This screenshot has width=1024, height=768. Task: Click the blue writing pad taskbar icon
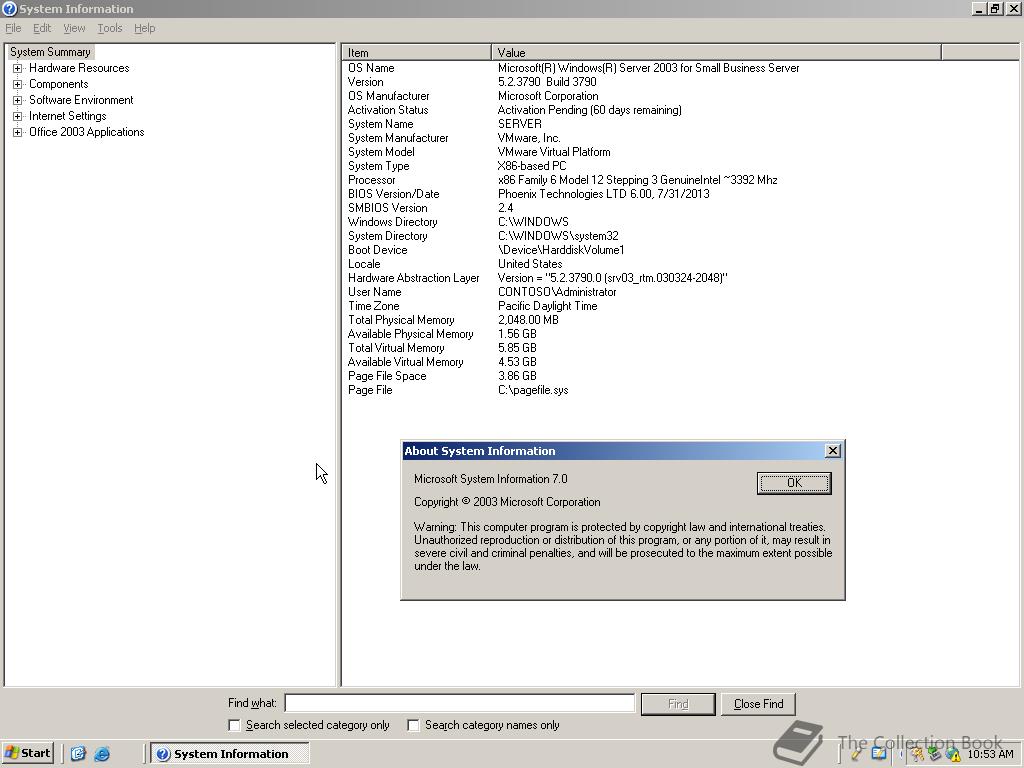pos(878,754)
